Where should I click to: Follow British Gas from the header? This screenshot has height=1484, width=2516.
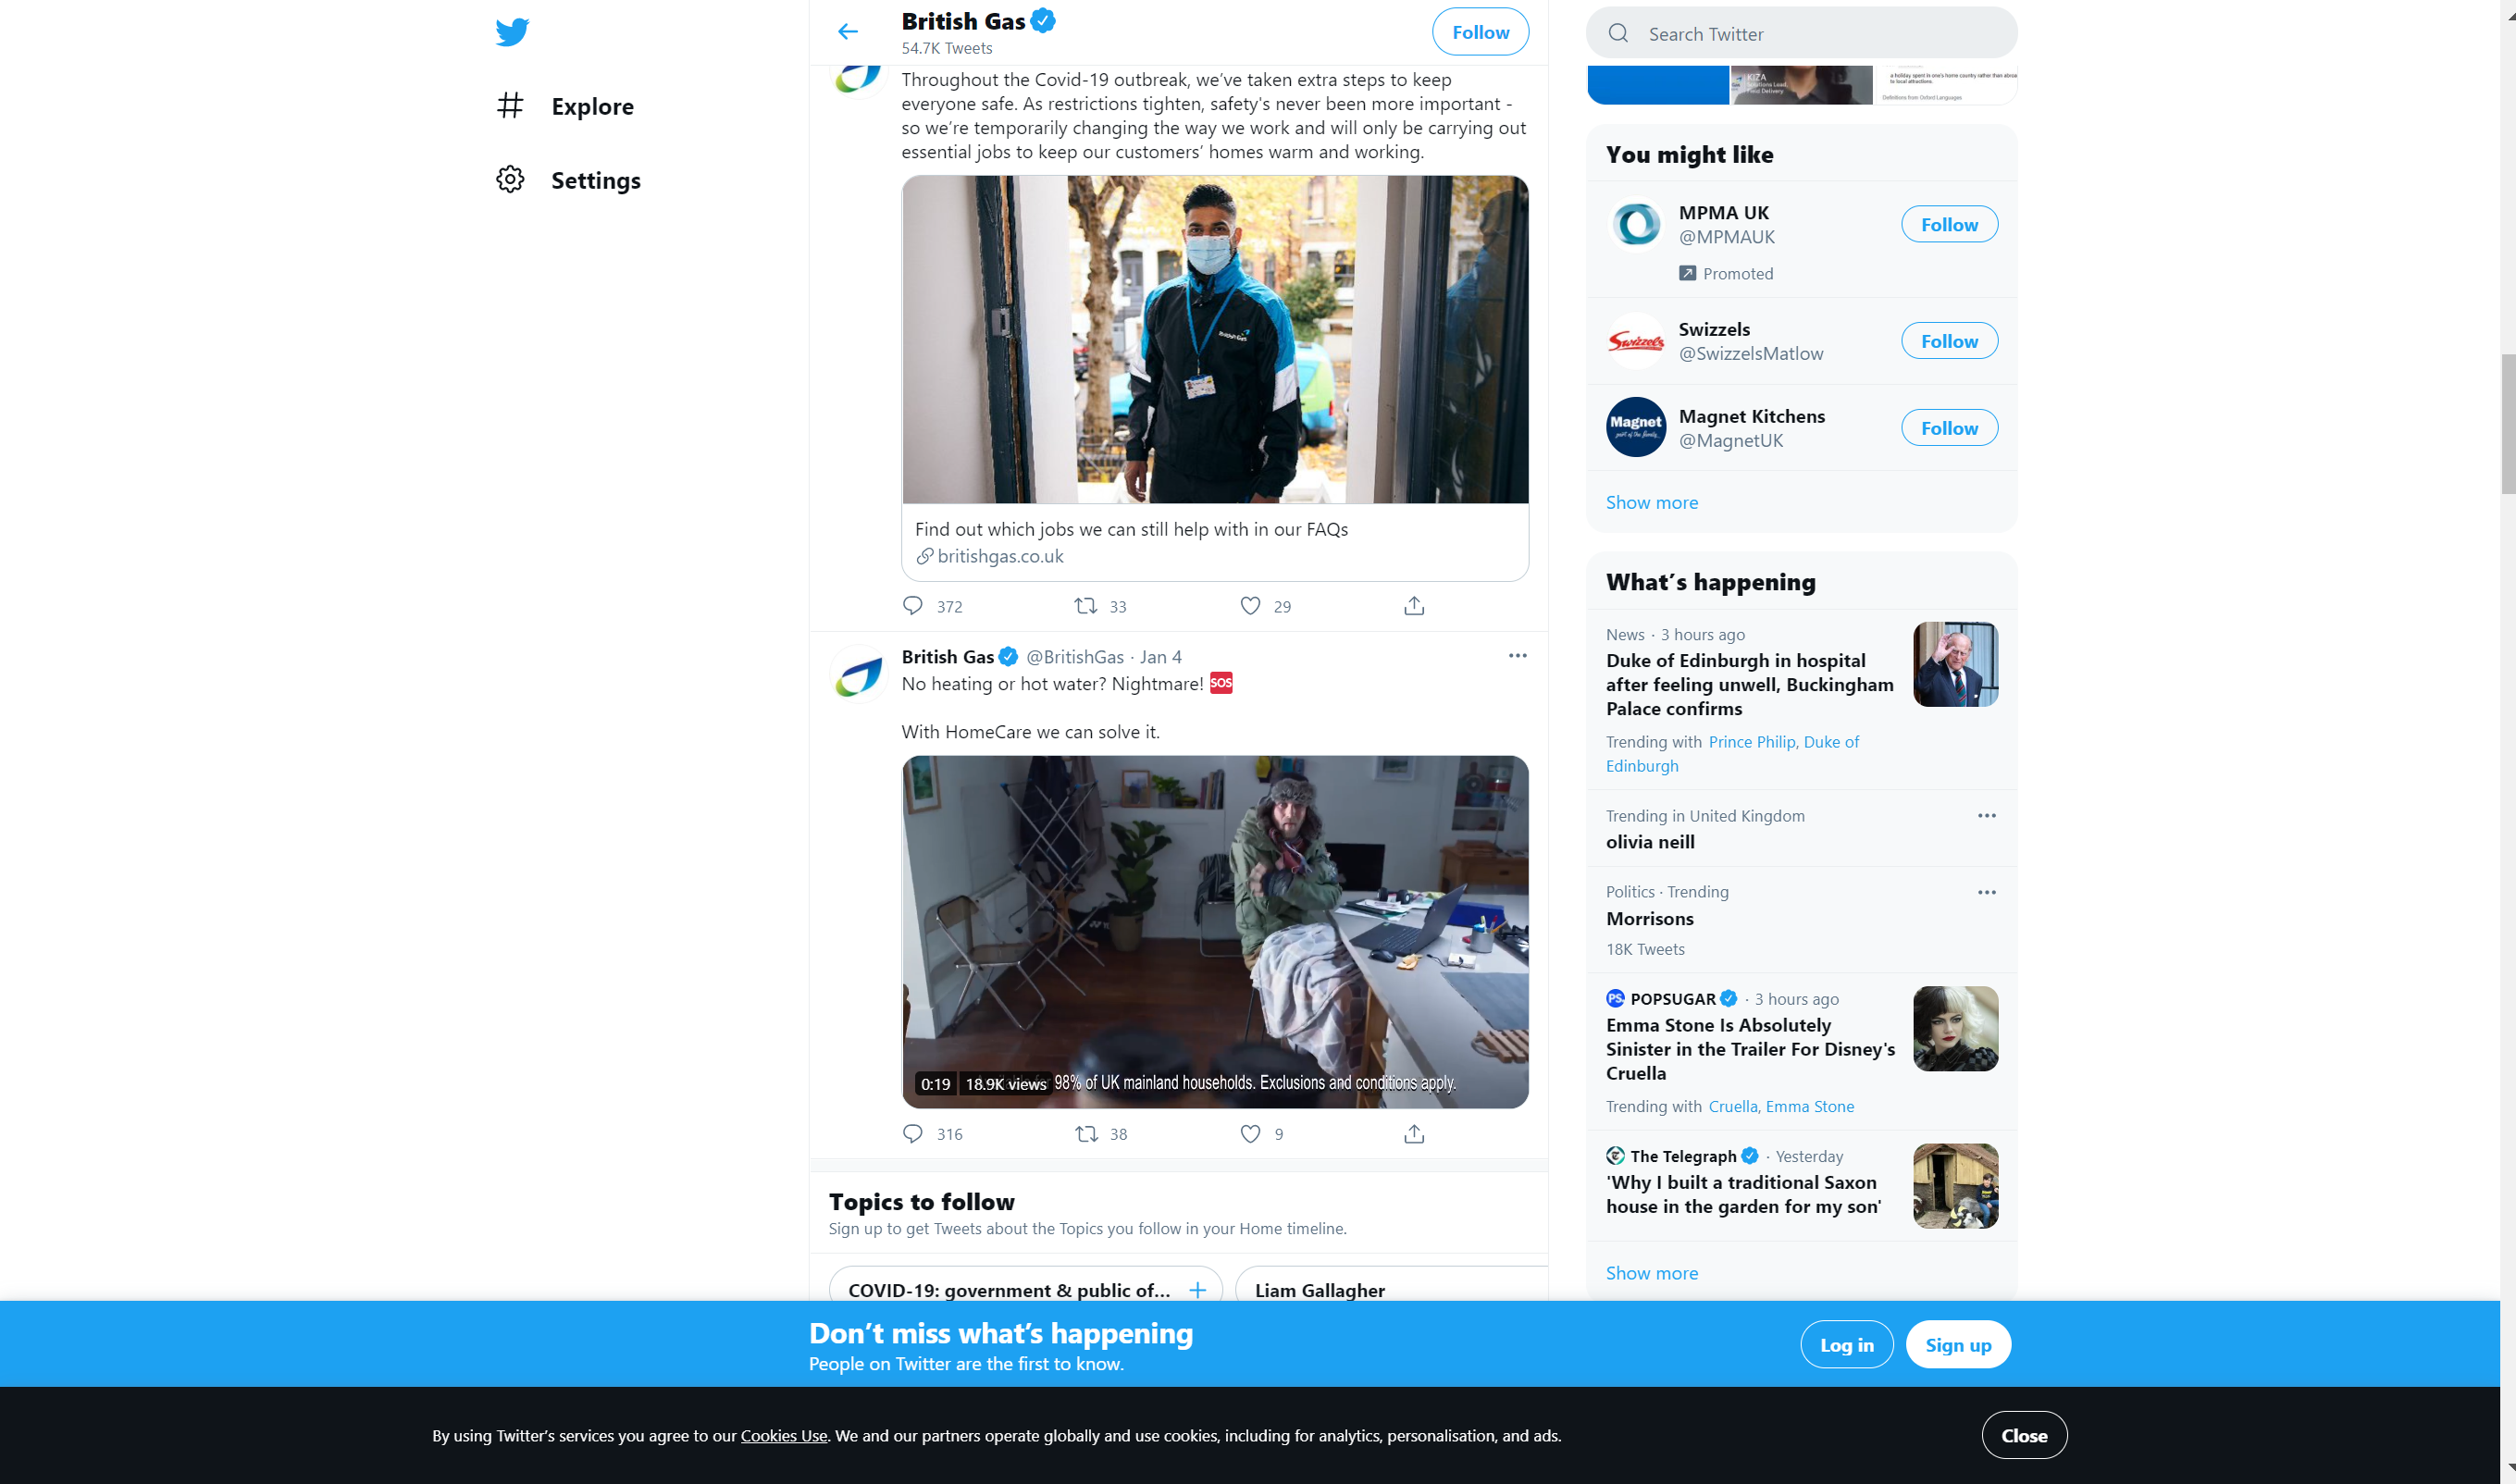1480,32
